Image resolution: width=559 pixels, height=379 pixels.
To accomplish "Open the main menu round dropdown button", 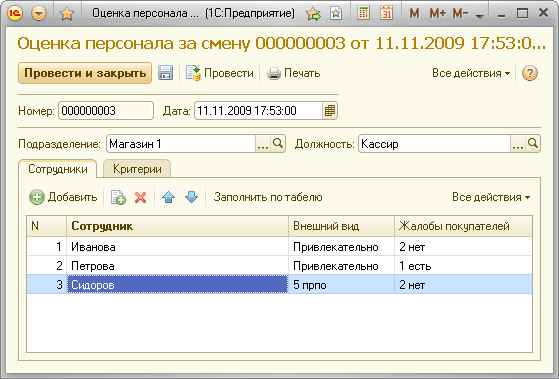I will tap(39, 14).
